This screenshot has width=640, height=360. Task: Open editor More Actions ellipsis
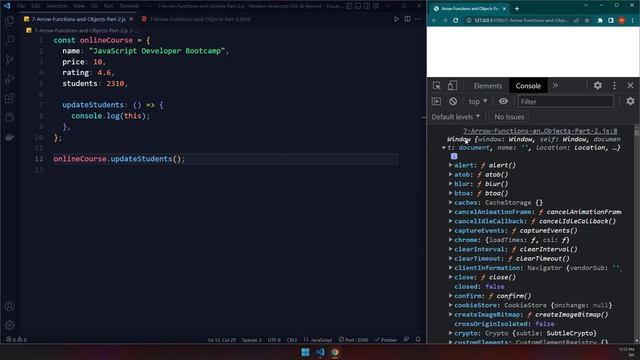point(418,19)
